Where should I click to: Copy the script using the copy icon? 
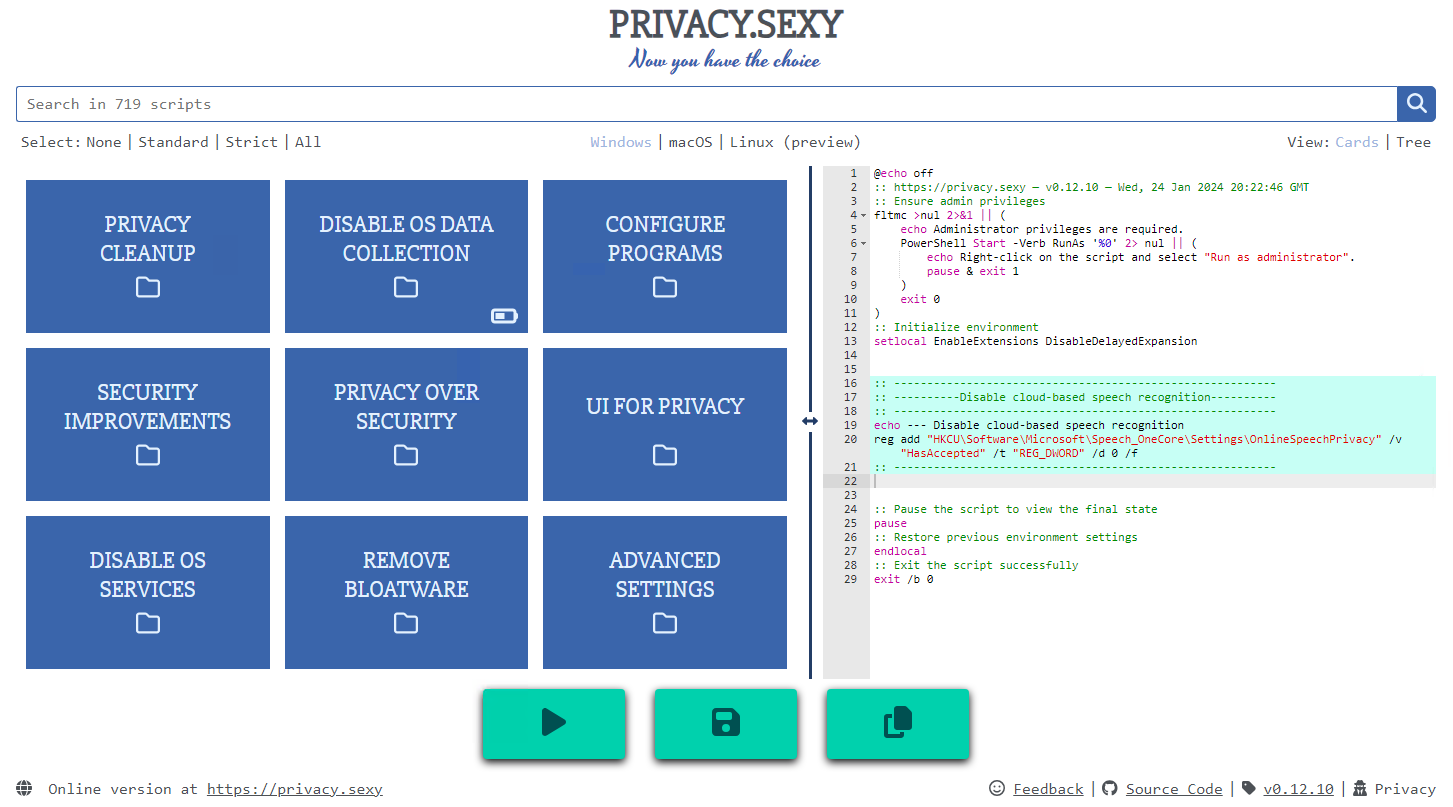tap(897, 723)
